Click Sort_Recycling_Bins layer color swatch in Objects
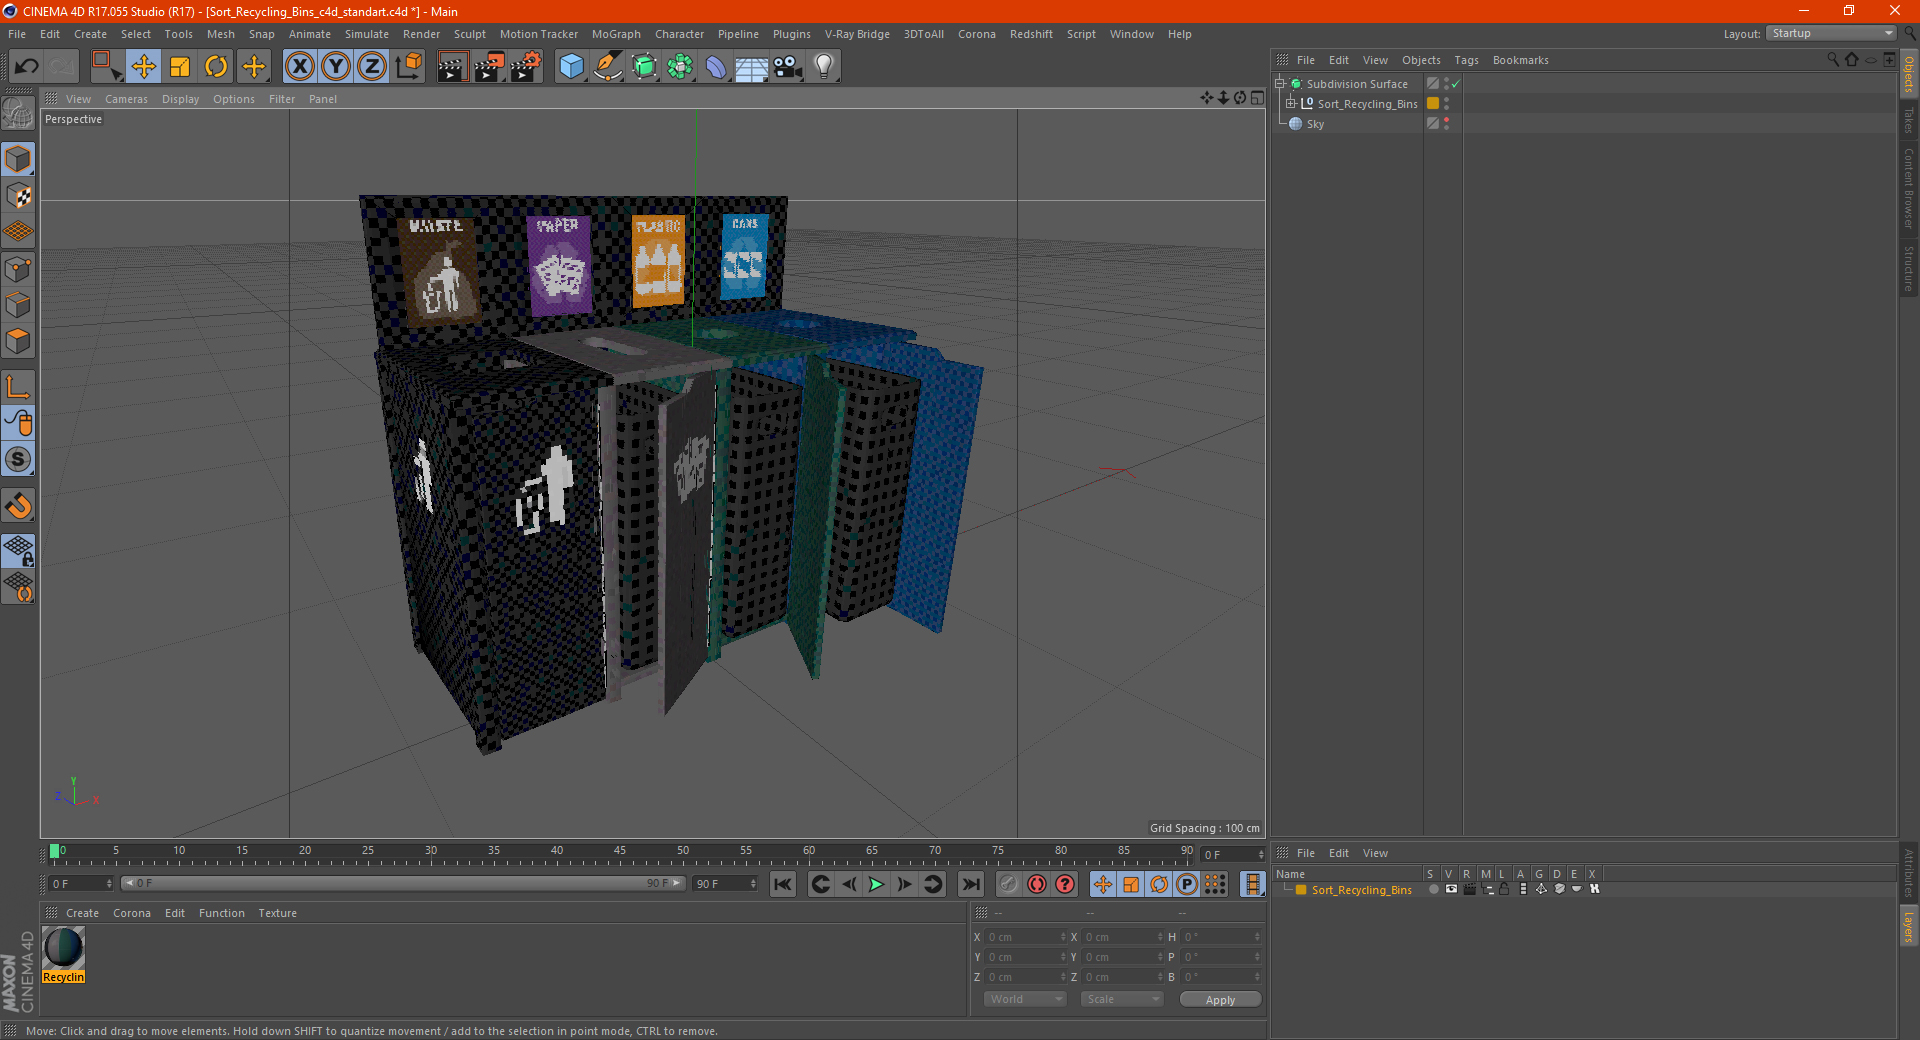1920x1040 pixels. 1432,103
